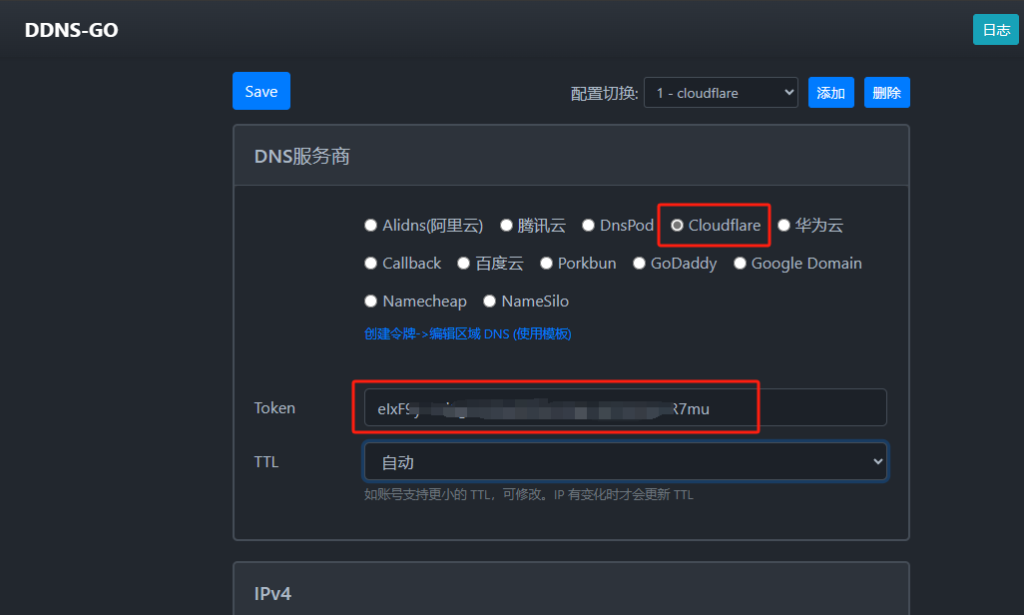The height and width of the screenshot is (615, 1024).
Task: Pick NameSilo as DNS provider
Action: (490, 301)
